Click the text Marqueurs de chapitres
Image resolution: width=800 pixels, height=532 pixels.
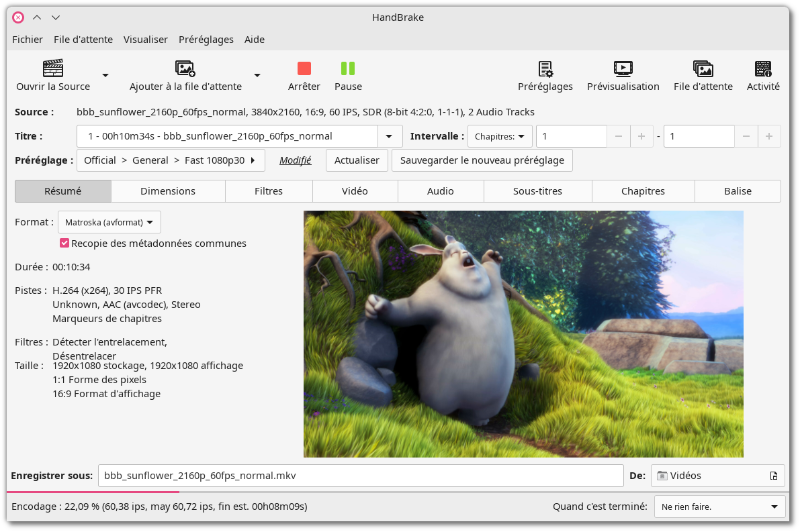(x=107, y=319)
